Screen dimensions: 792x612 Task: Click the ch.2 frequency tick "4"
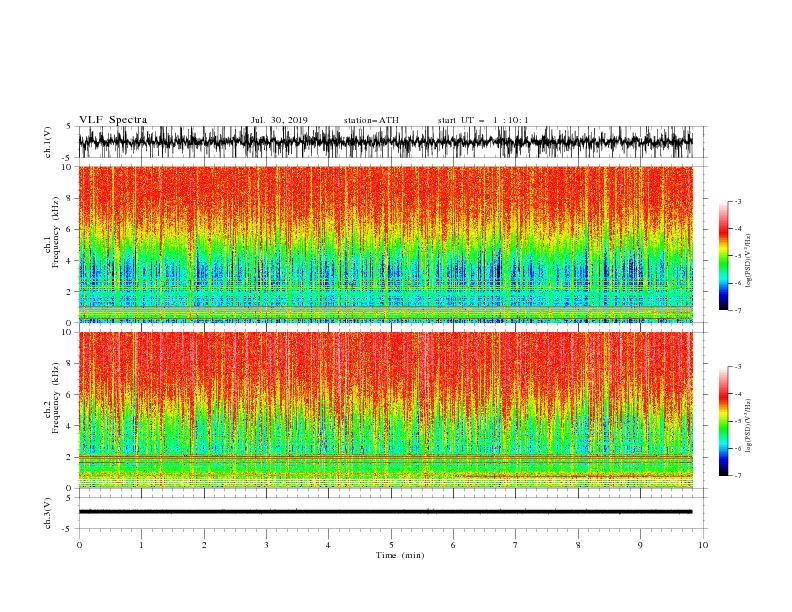(x=69, y=426)
